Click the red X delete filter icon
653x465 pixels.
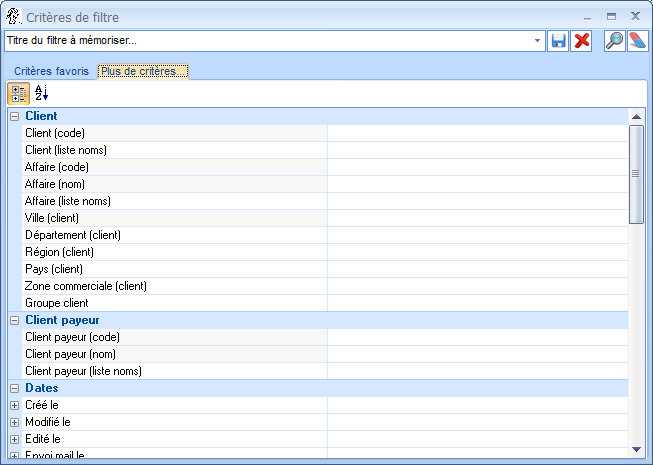point(581,41)
